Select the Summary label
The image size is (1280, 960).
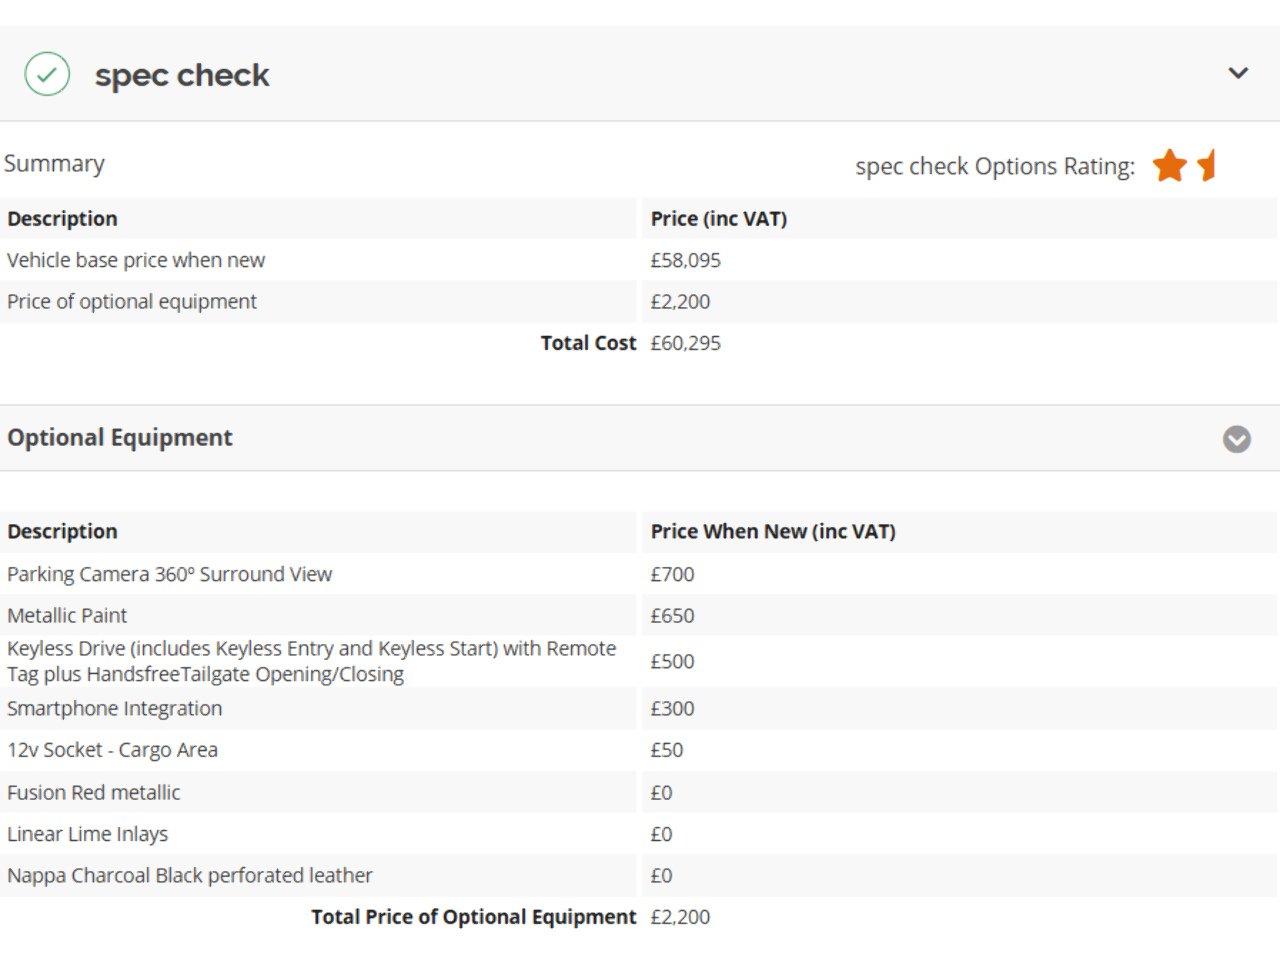click(x=54, y=164)
